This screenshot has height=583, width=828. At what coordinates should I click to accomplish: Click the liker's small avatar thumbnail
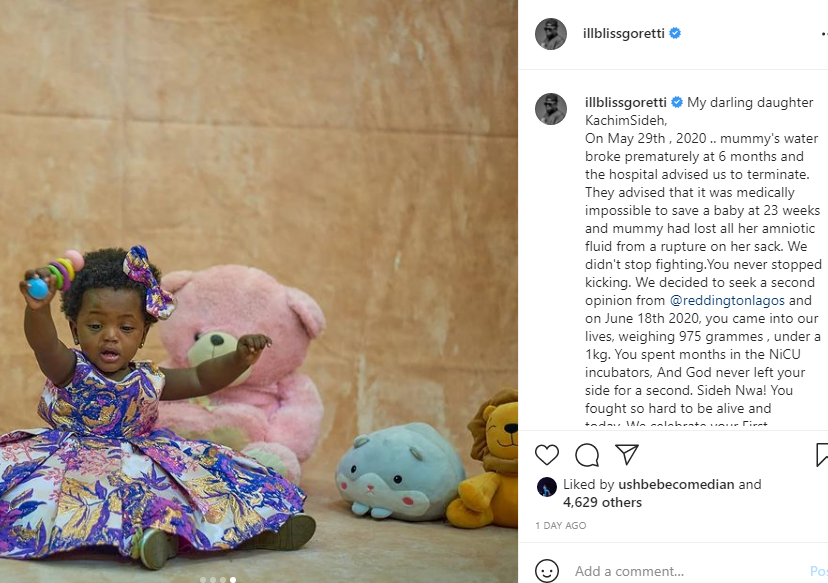click(547, 487)
